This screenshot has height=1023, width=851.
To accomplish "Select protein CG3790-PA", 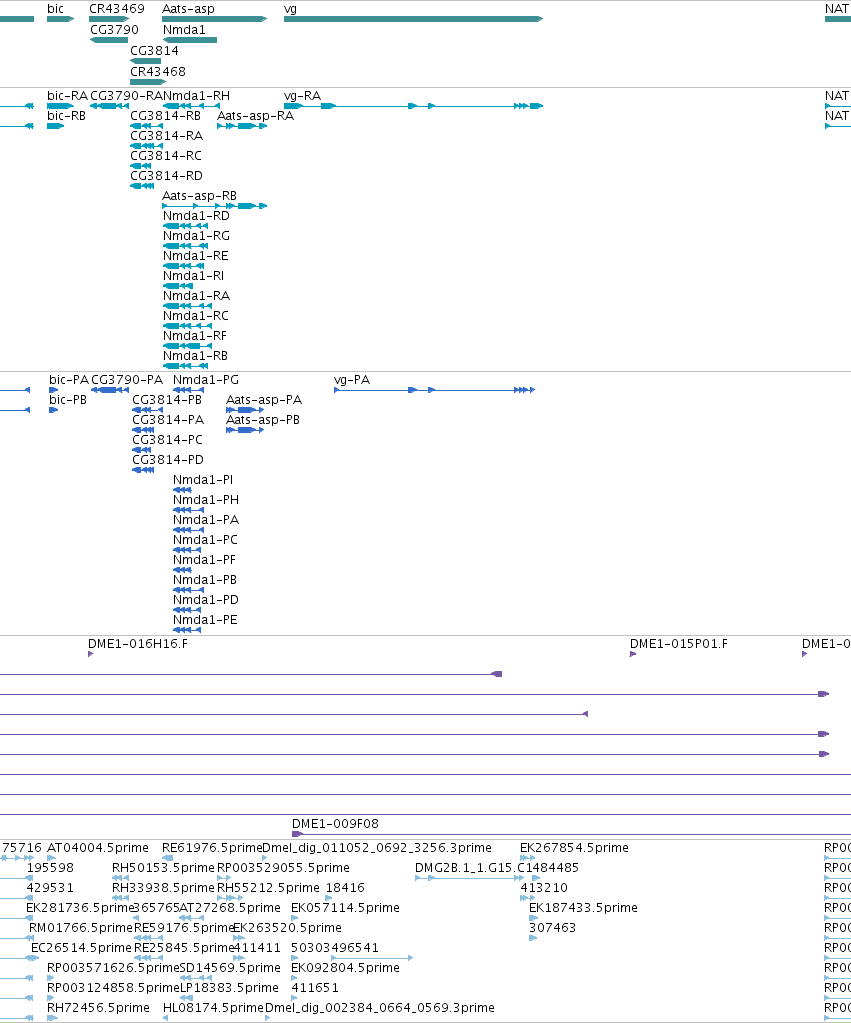I will pyautogui.click(x=110, y=390).
